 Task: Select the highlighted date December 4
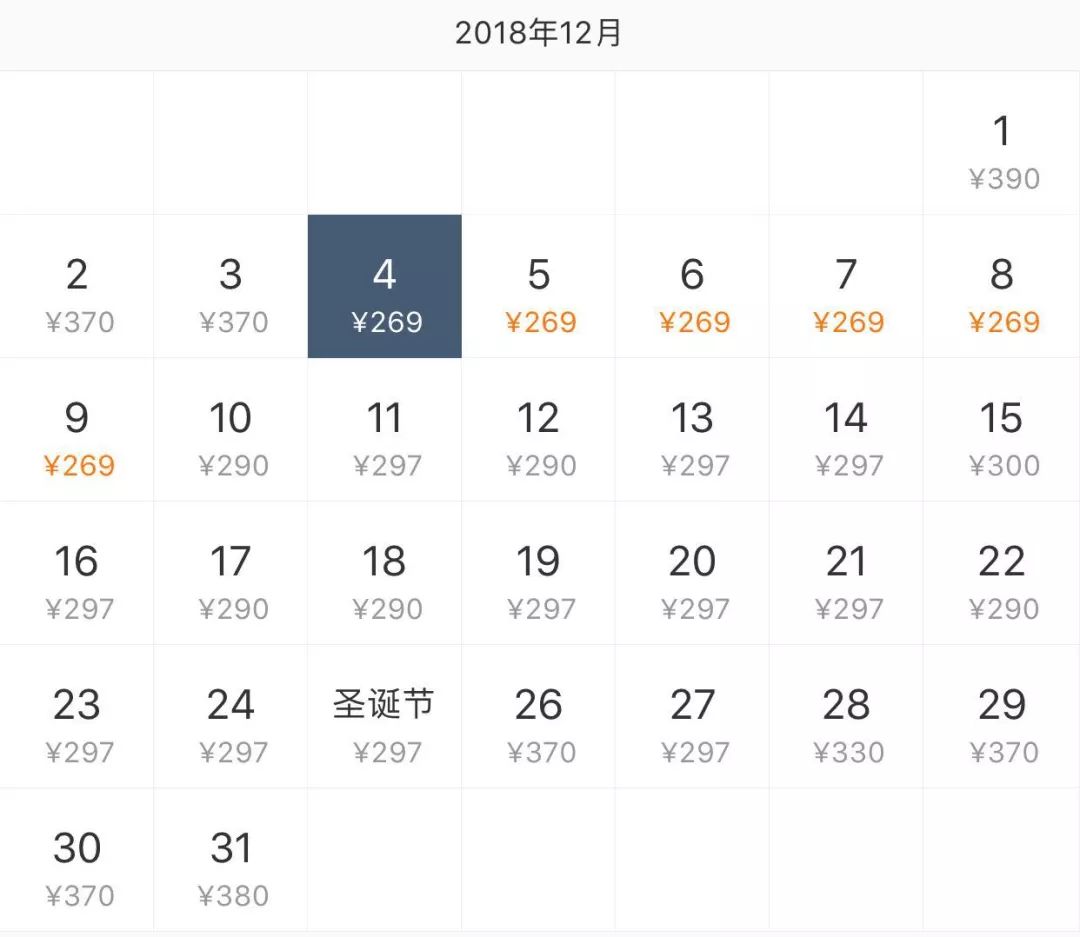point(384,285)
